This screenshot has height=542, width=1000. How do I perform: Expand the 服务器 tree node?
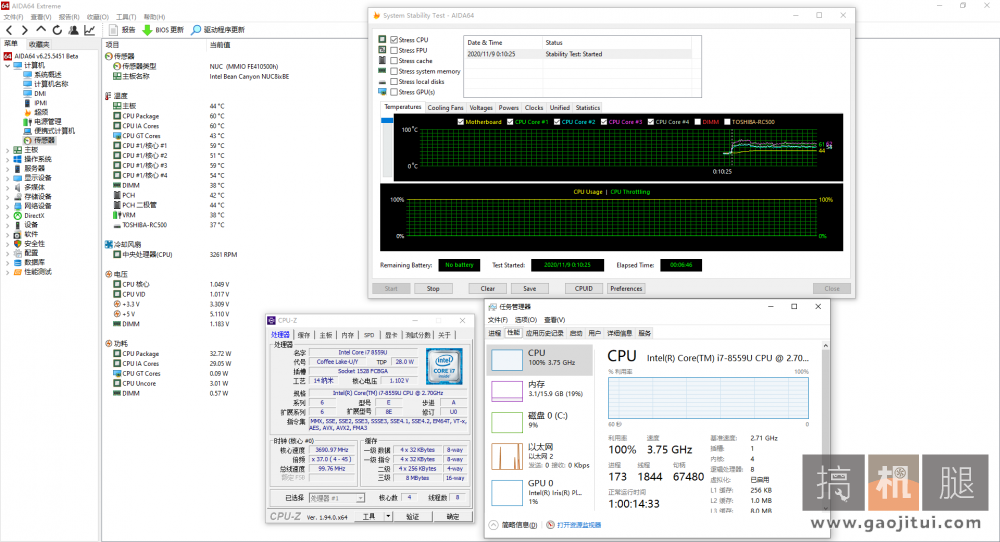(8, 168)
